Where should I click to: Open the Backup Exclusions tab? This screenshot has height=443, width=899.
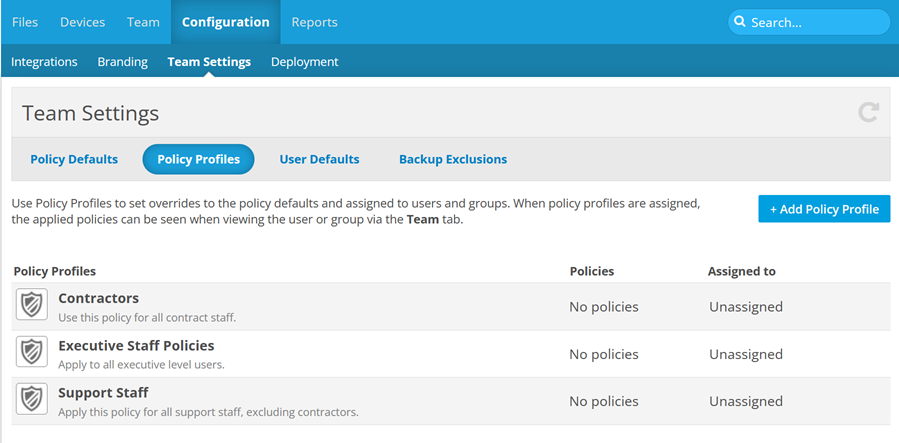tap(452, 159)
